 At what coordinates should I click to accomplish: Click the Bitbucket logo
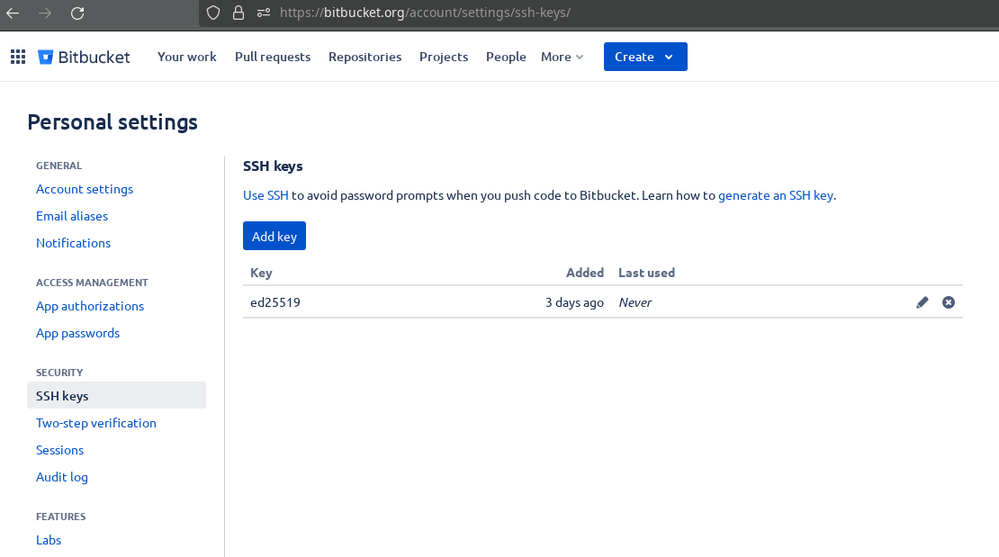pyautogui.click(x=83, y=57)
